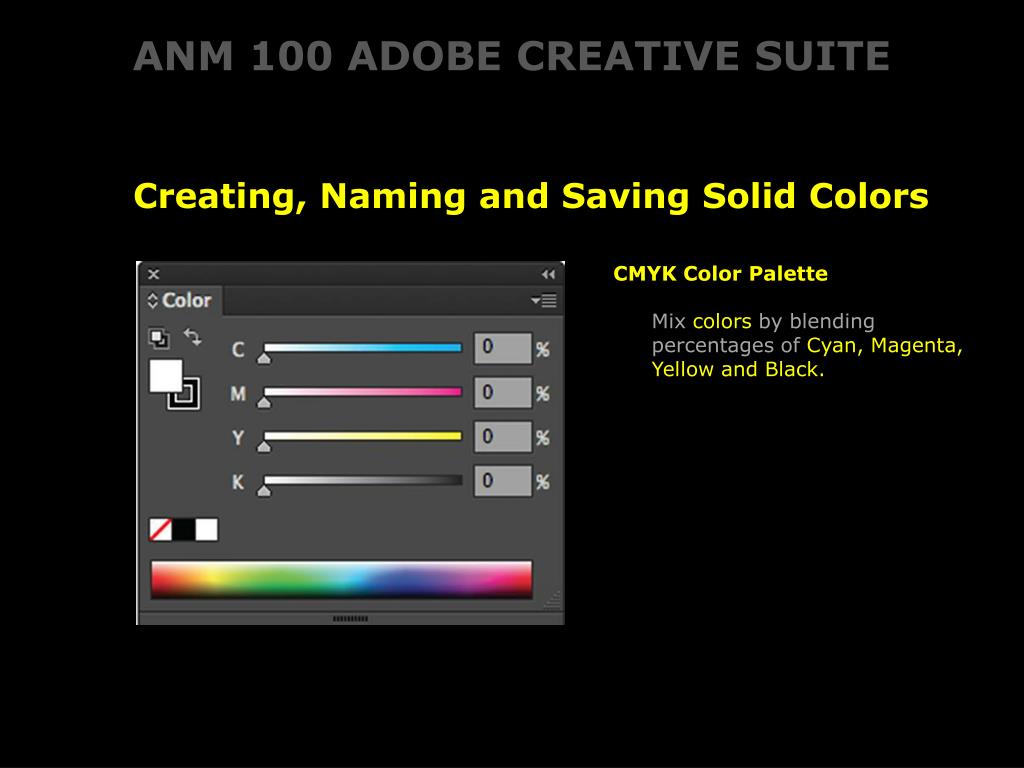Click the 'Y' channel label

click(238, 438)
